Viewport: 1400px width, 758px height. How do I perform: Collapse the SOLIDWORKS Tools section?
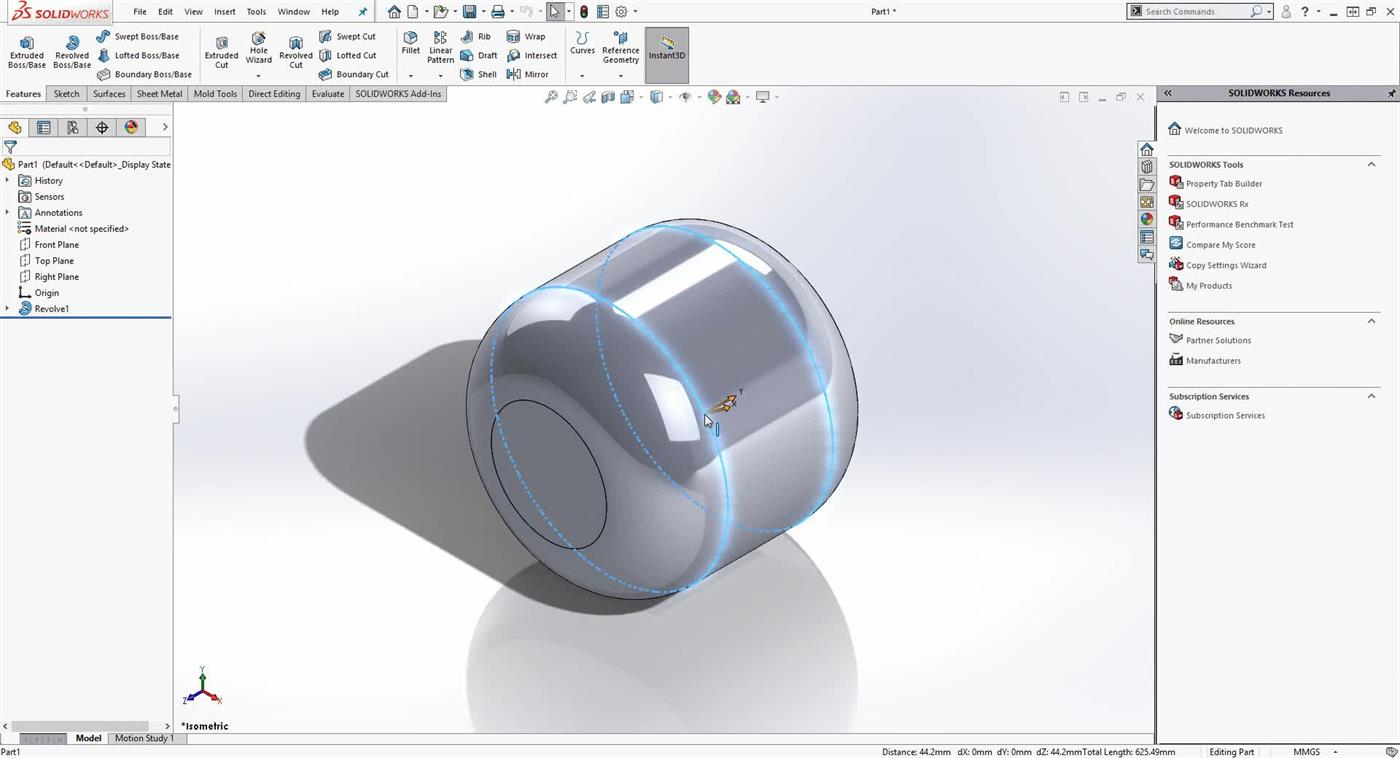(x=1371, y=164)
